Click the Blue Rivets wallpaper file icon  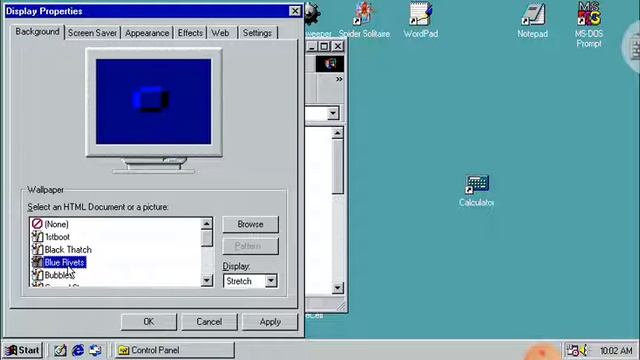[x=37, y=262]
